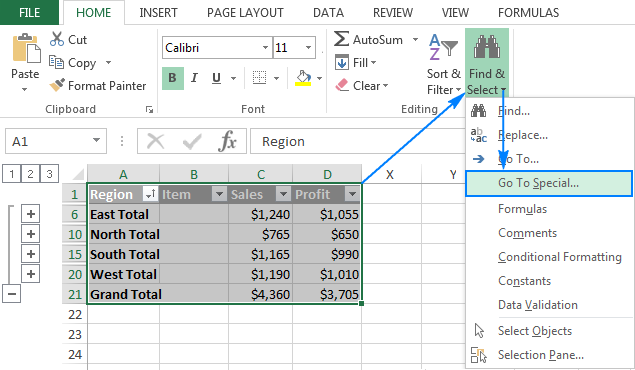Select Go To Special... option
This screenshot has width=635, height=370.
pyautogui.click(x=549, y=183)
